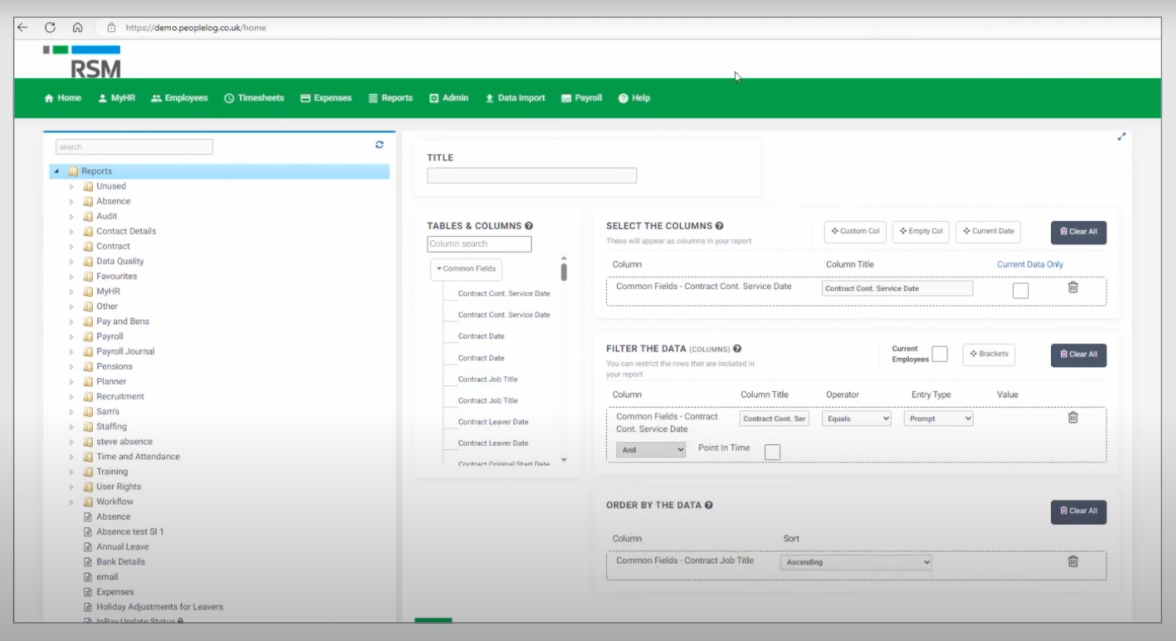1176x641 pixels.
Task: Open the Filter The Data help icon
Action: pyautogui.click(x=737, y=349)
